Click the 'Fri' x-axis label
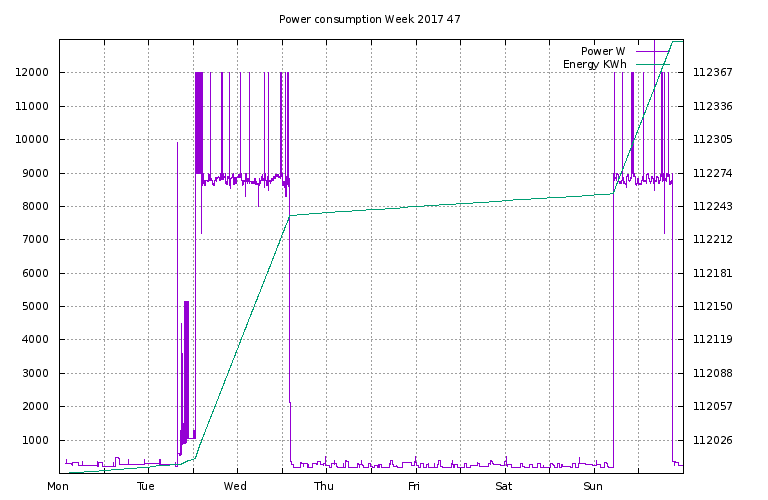The width and height of the screenshot is (768, 500). (x=414, y=486)
